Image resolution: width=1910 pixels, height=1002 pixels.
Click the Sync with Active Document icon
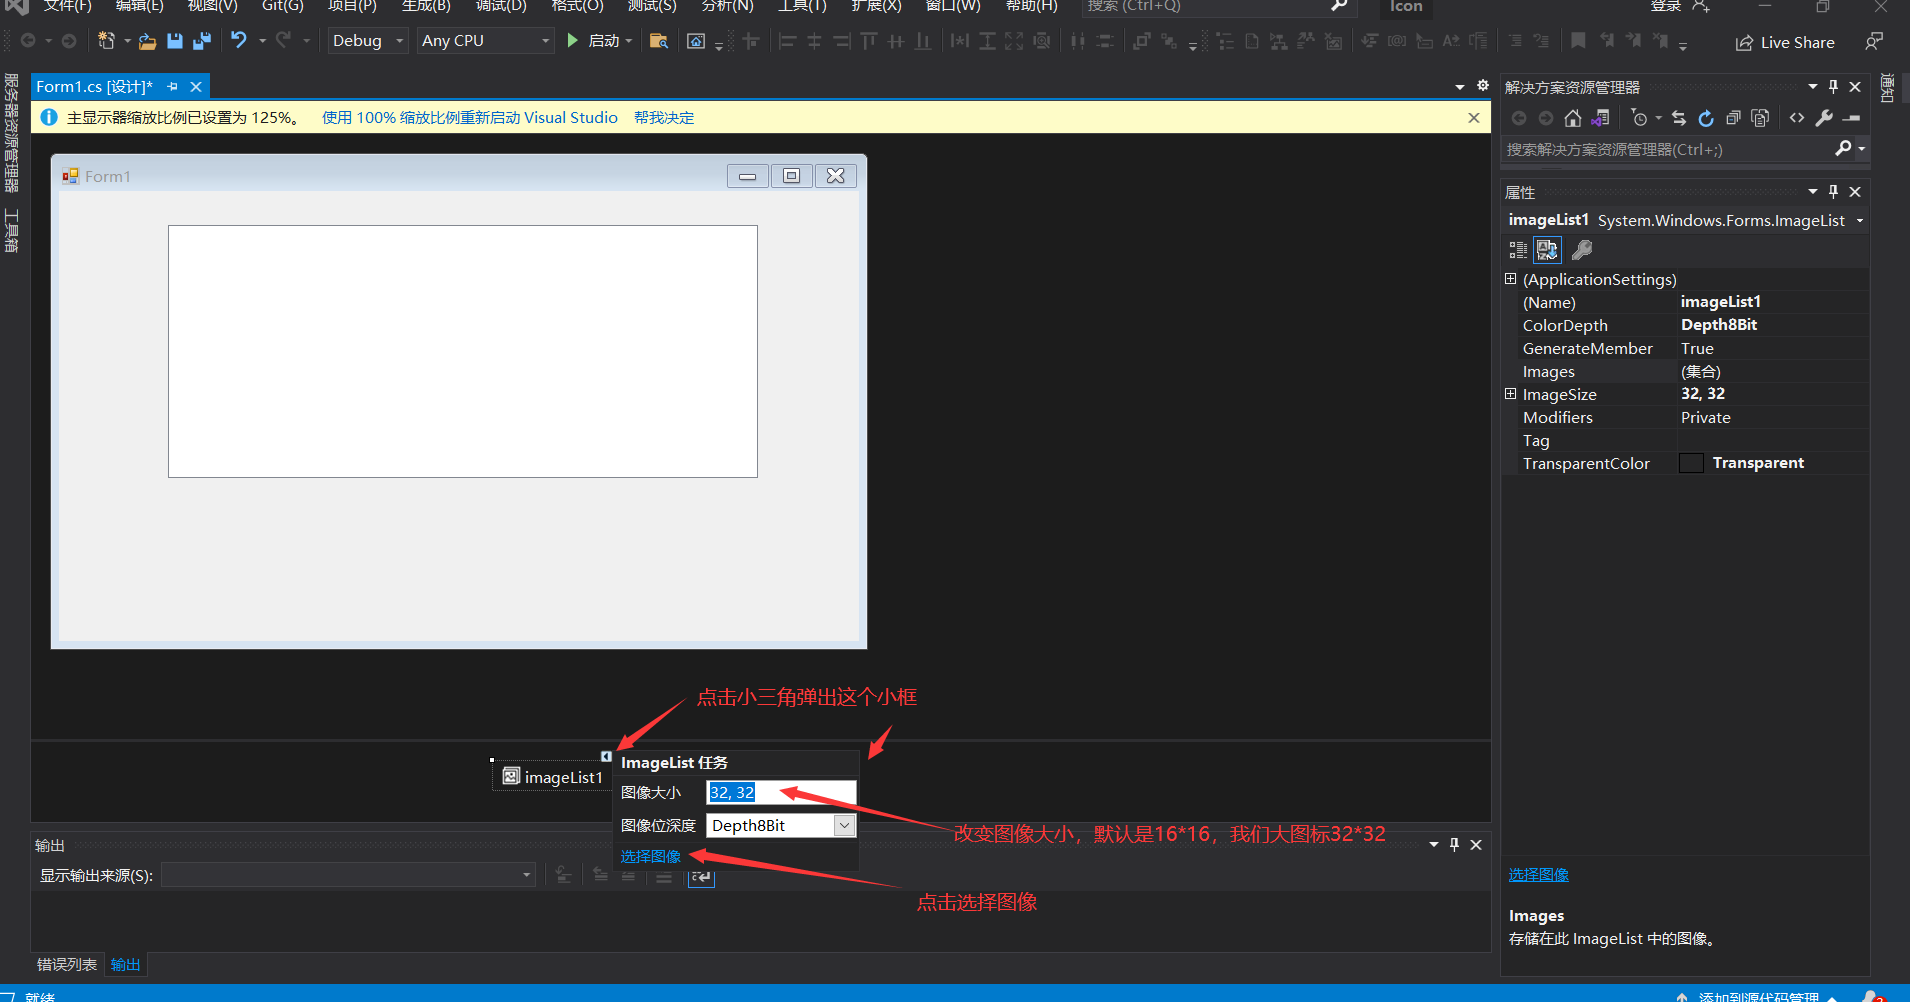point(1679,118)
